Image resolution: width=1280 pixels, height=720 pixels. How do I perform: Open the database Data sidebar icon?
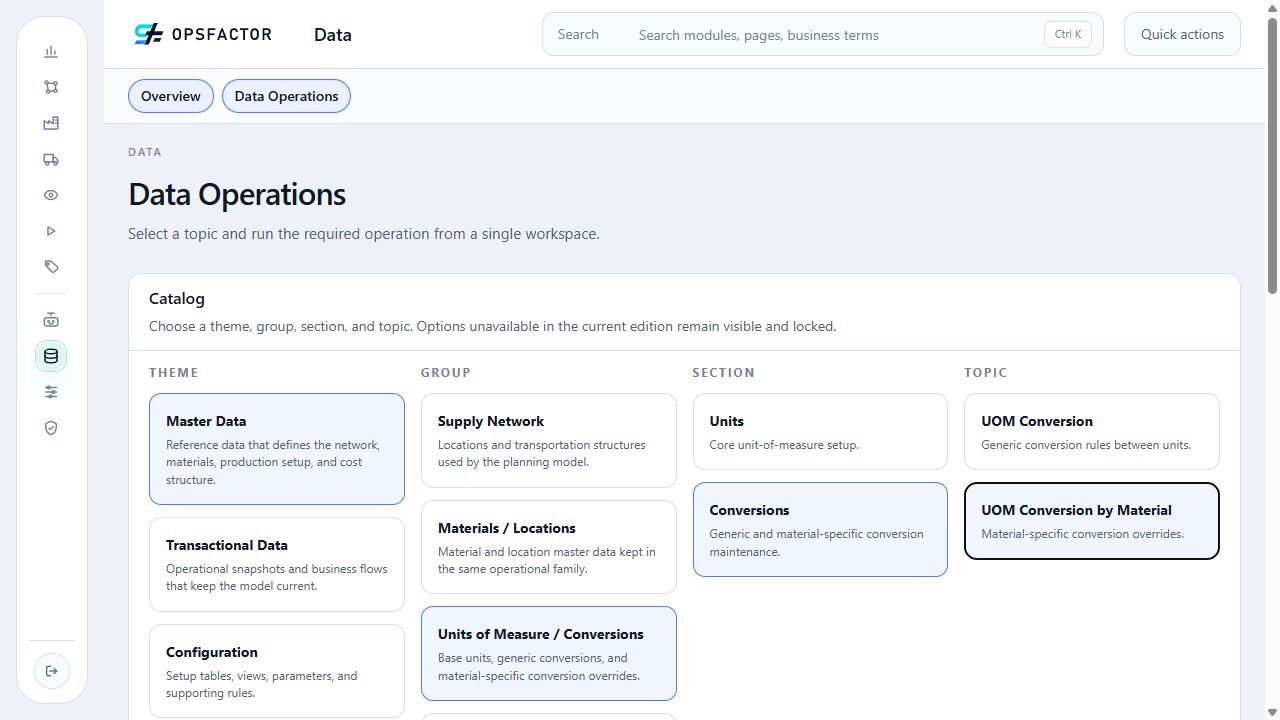51,356
